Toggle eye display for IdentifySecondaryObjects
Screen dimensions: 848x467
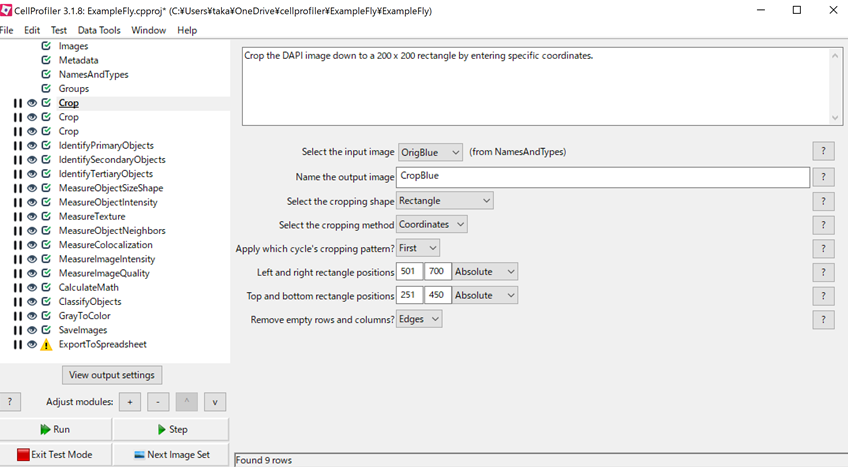(32, 160)
